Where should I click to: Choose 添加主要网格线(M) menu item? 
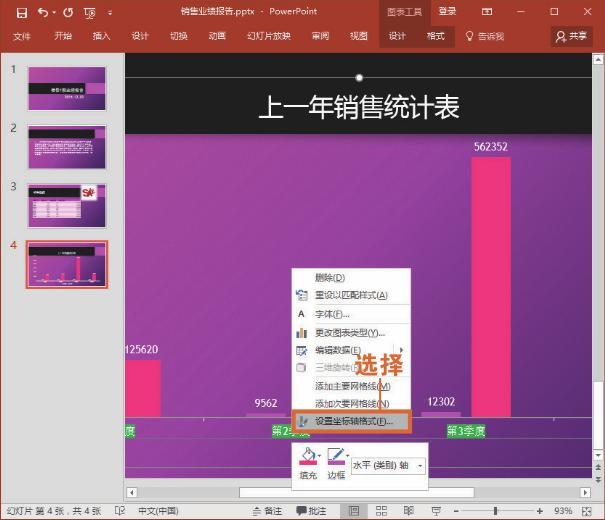[351, 386]
